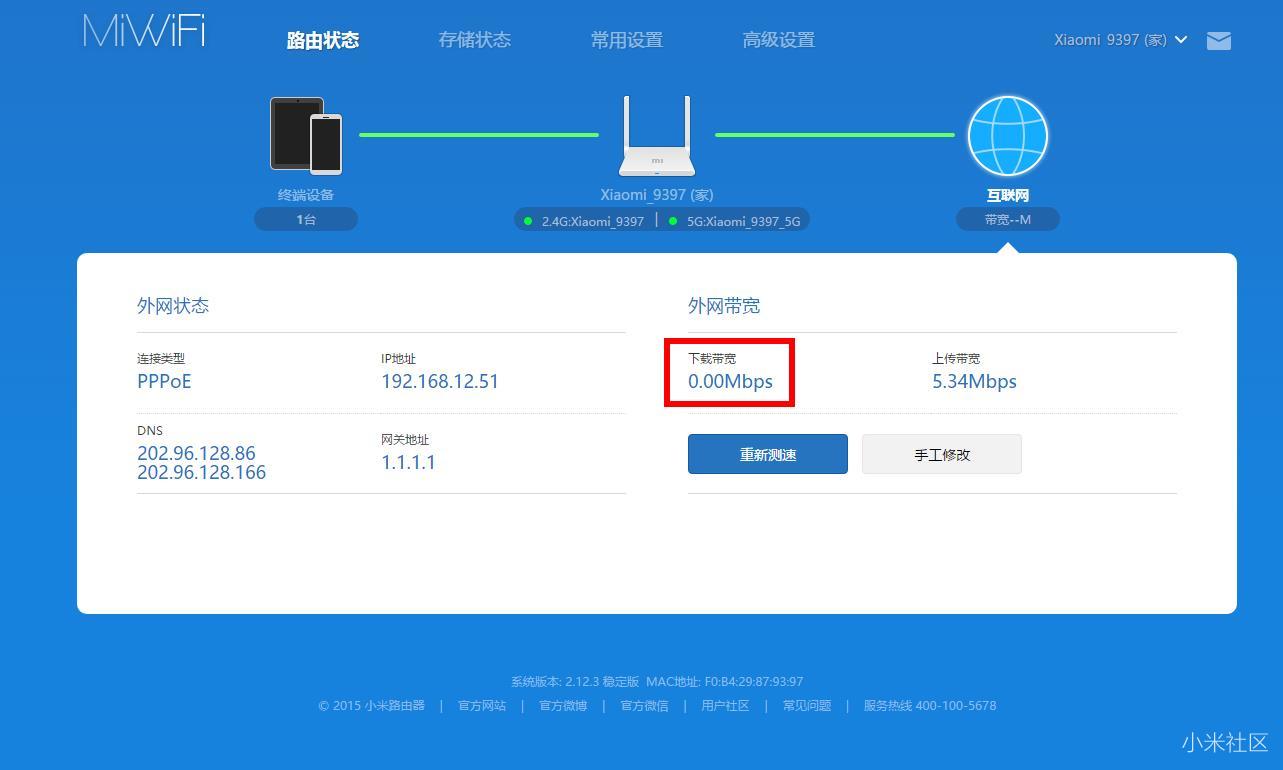
Task: Click the 外网带宽 section heading
Action: [x=724, y=306]
